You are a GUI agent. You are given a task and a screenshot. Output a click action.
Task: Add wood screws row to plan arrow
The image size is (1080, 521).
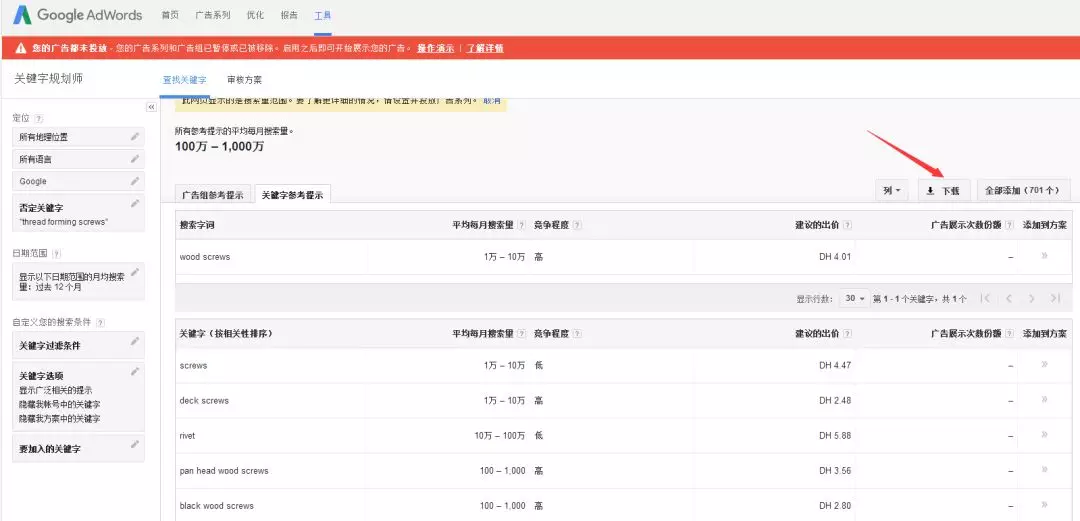tap(1044, 256)
